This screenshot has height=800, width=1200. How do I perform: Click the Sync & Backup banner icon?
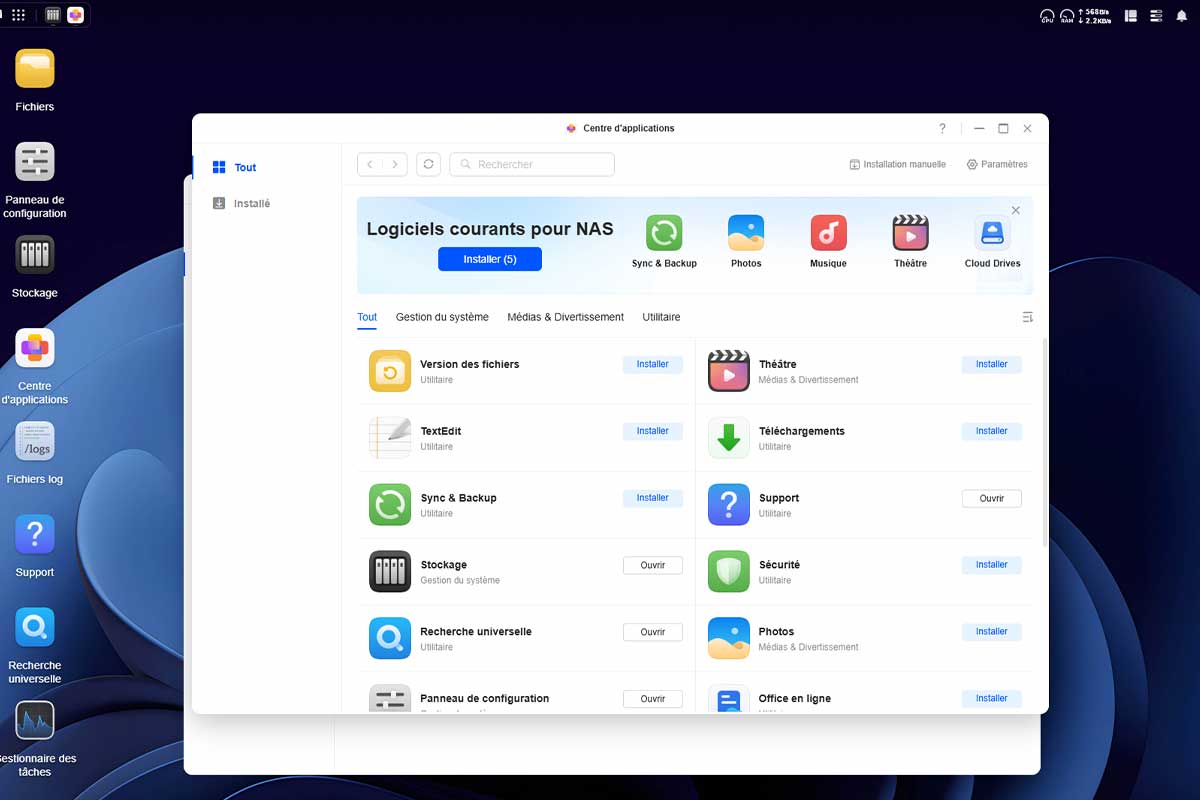point(664,233)
